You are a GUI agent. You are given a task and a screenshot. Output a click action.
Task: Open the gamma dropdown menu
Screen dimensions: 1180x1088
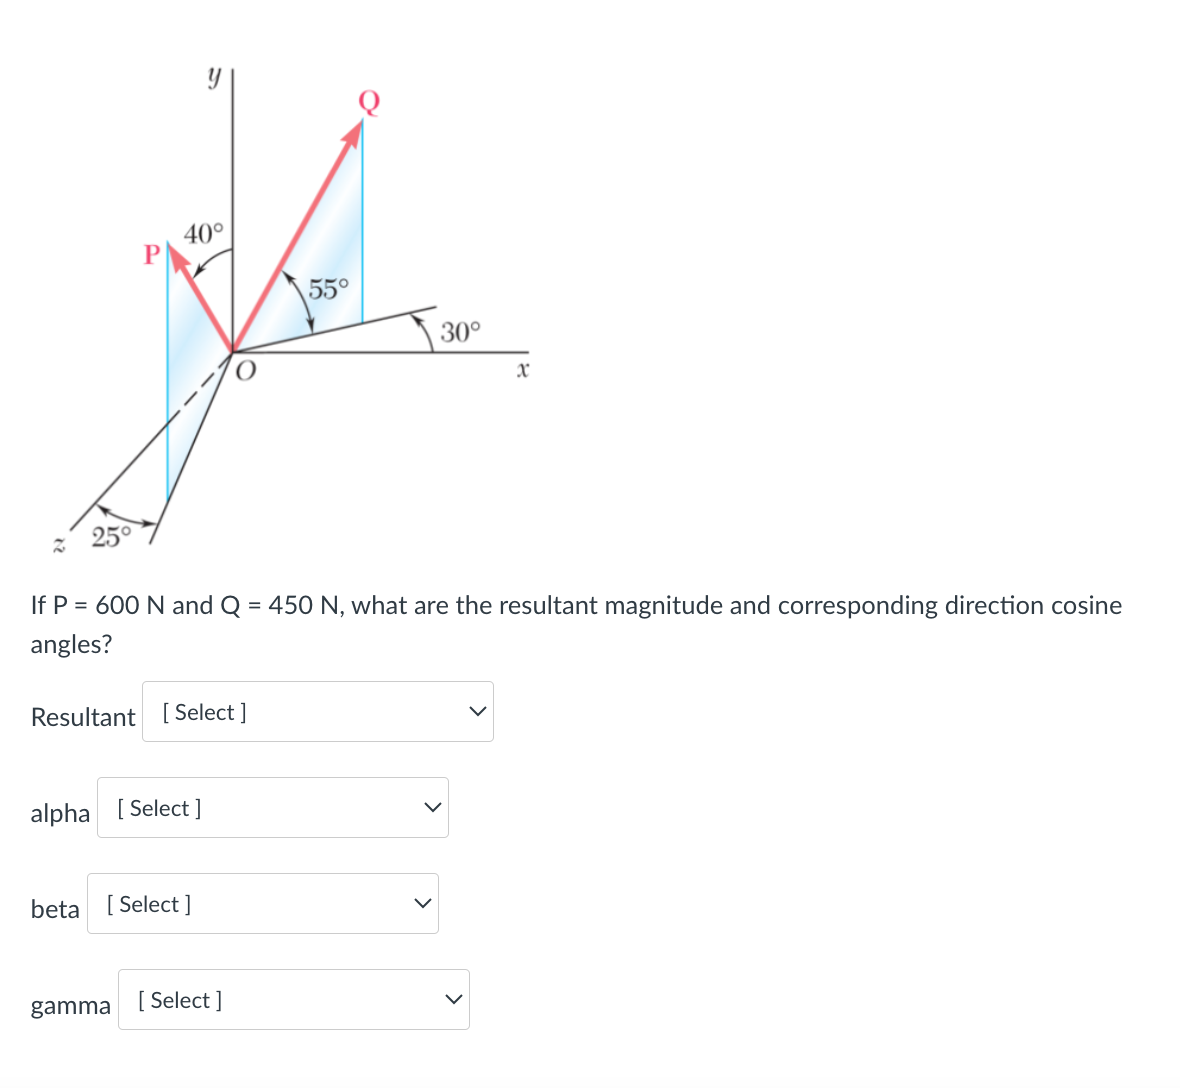(x=293, y=999)
